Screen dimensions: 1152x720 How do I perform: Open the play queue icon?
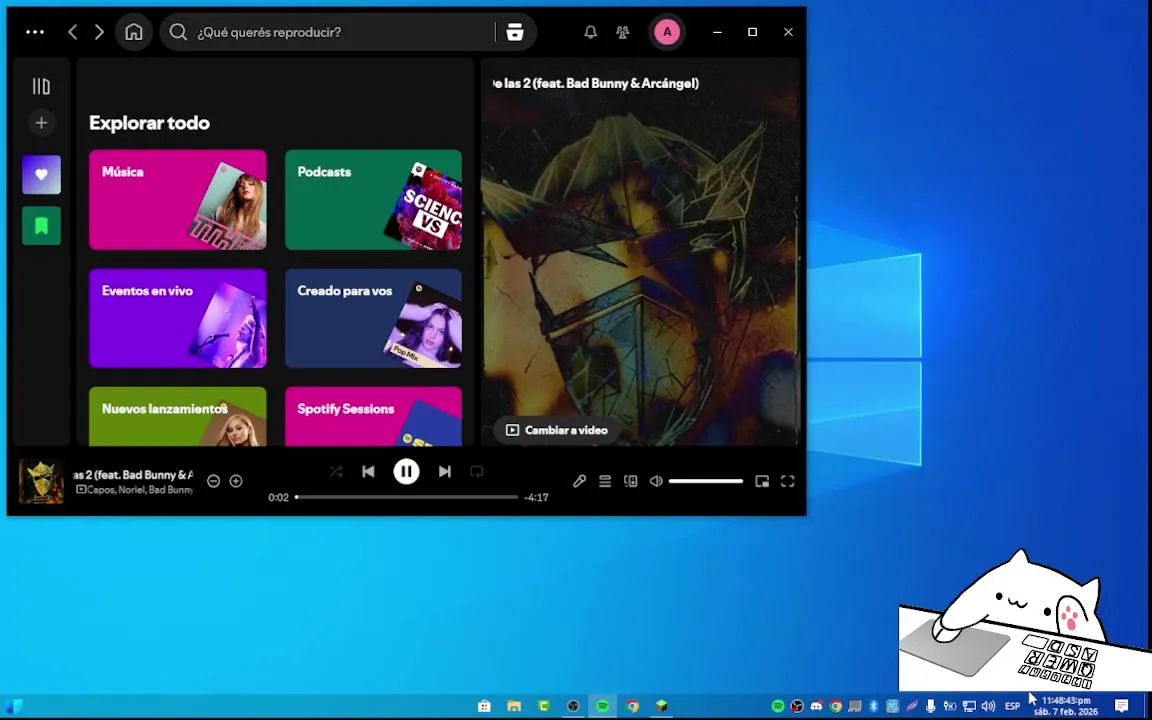pos(605,481)
